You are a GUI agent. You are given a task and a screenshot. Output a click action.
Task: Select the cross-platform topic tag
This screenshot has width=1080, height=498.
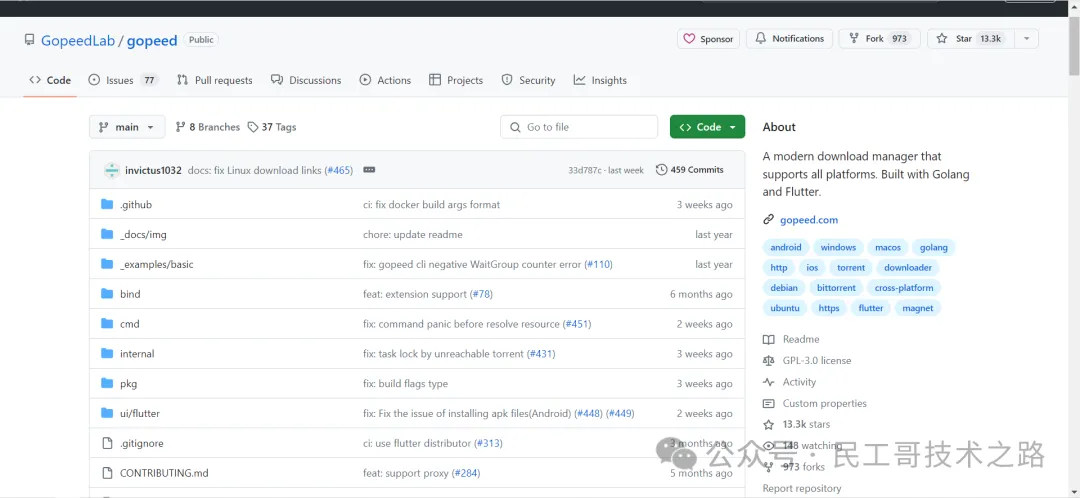[x=904, y=288]
